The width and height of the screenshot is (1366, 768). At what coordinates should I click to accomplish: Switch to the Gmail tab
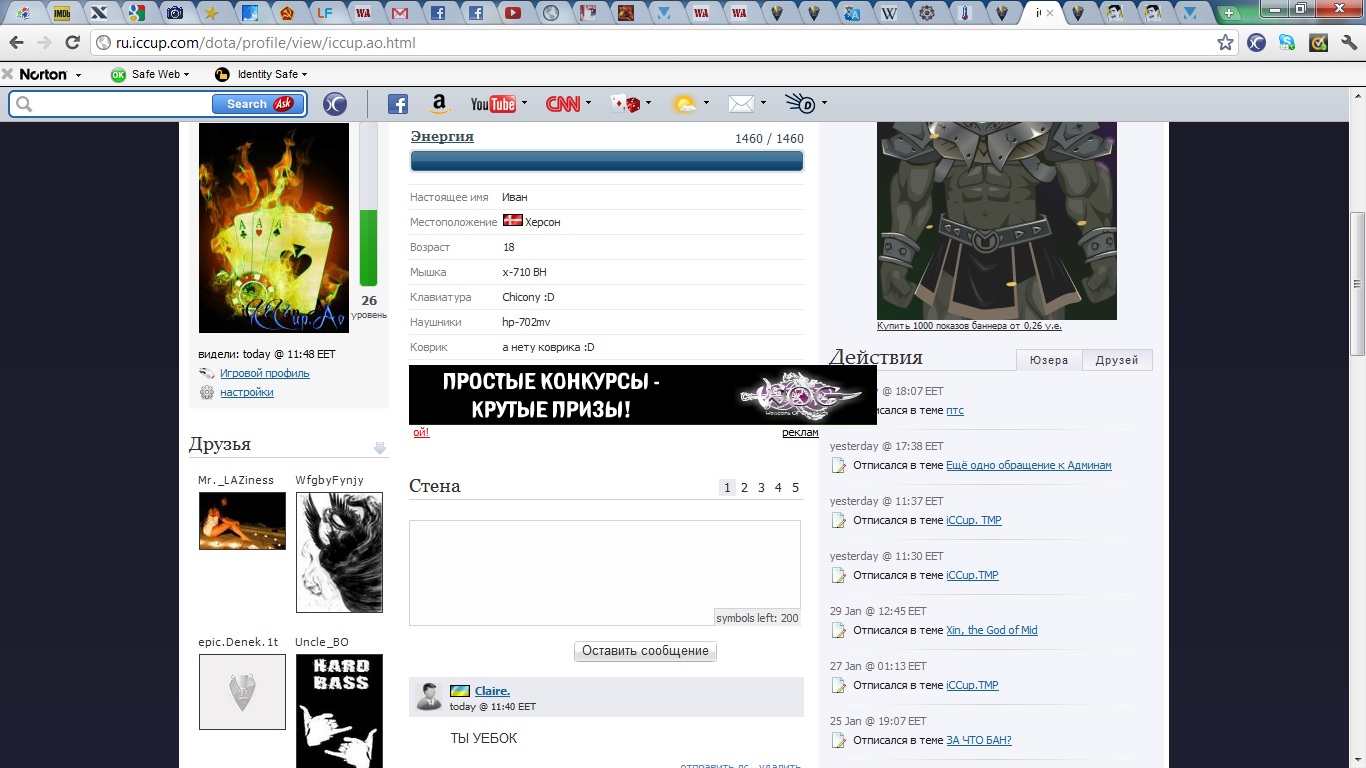click(400, 13)
